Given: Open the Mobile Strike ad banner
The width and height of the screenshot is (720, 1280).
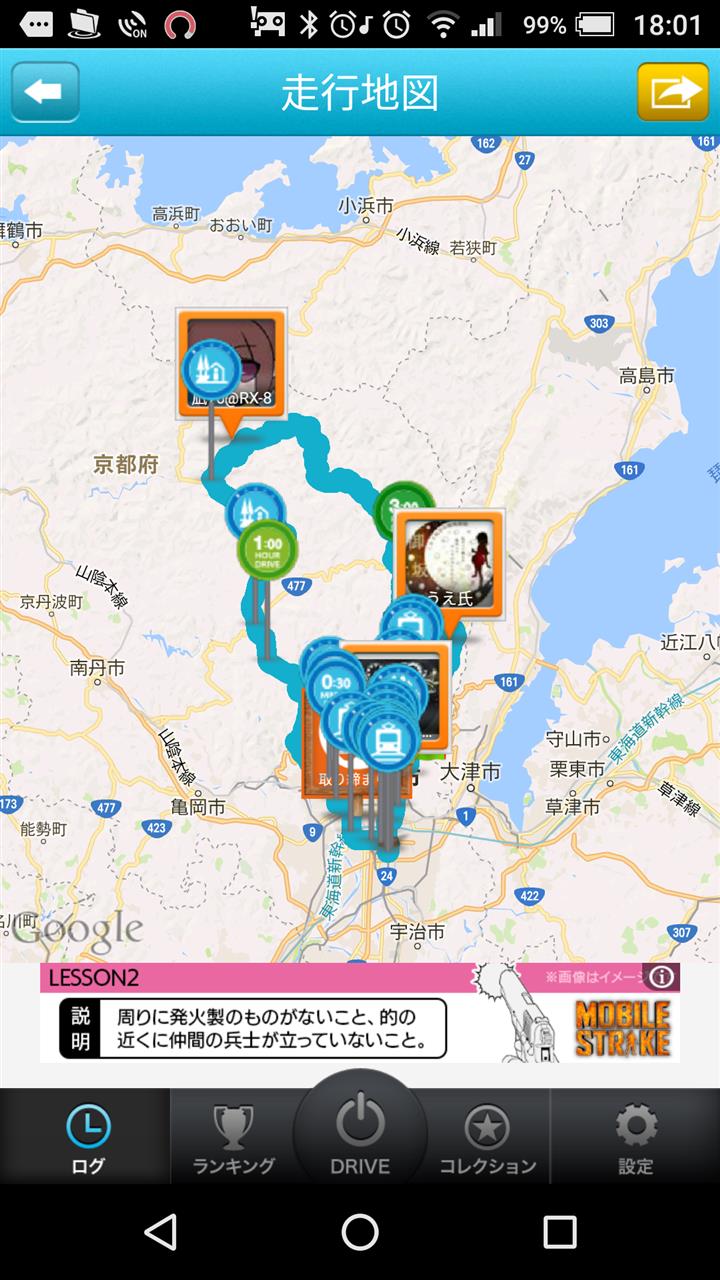Looking at the screenshot, I should pos(360,1012).
